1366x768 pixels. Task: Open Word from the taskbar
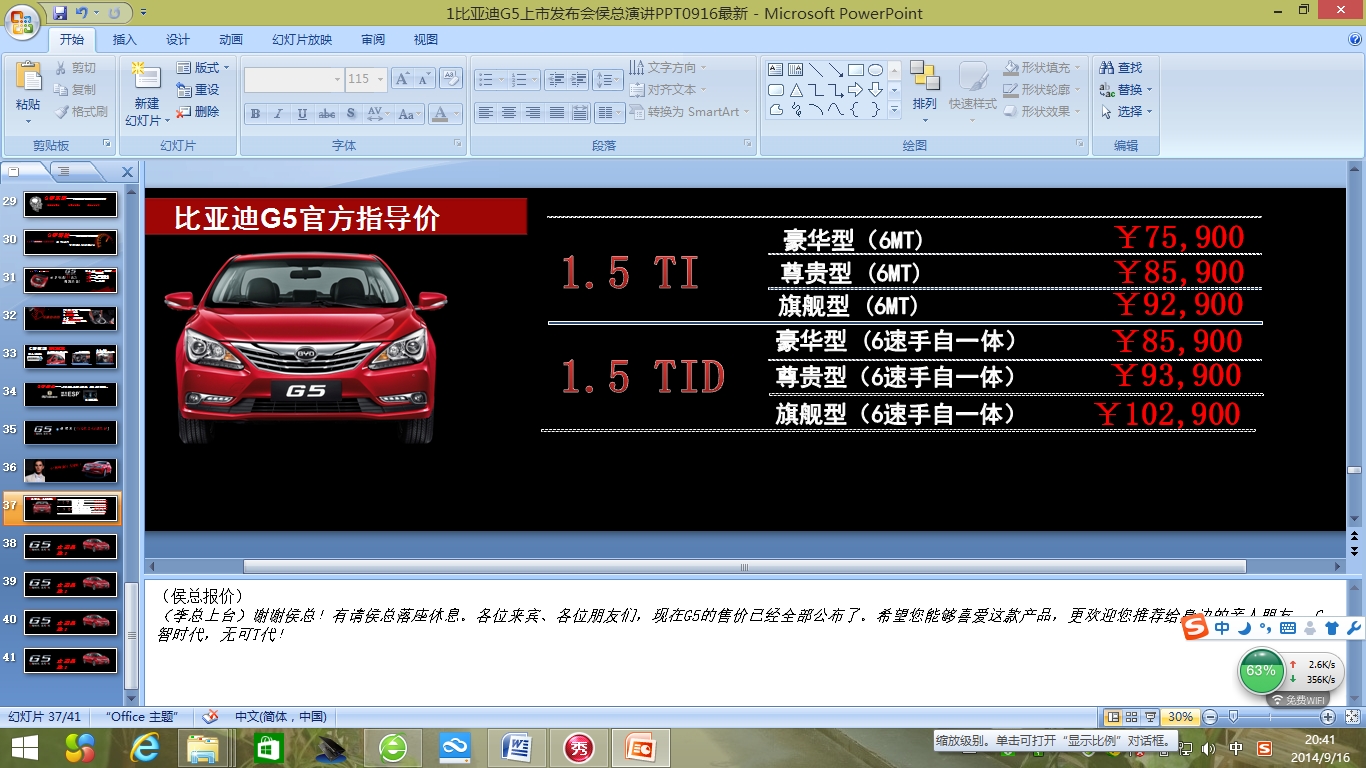pyautogui.click(x=517, y=748)
